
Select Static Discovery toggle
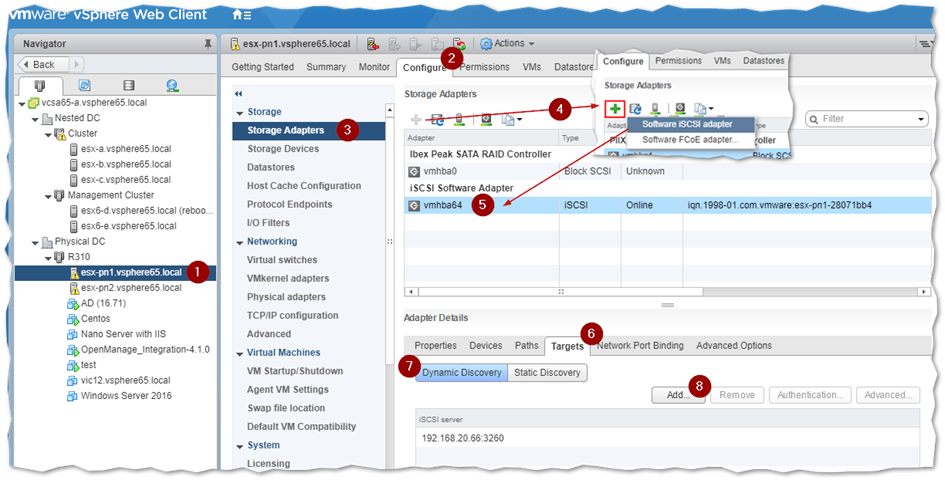coord(547,373)
